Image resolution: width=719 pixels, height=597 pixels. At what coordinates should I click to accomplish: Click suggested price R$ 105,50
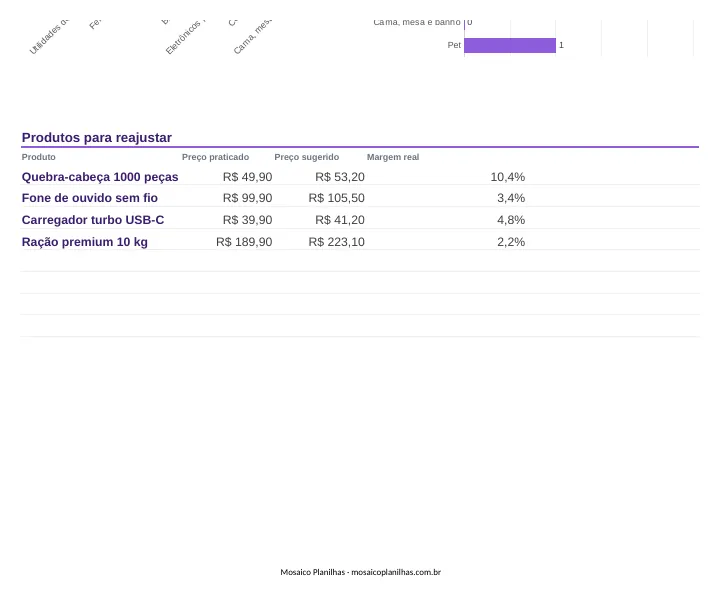point(337,198)
